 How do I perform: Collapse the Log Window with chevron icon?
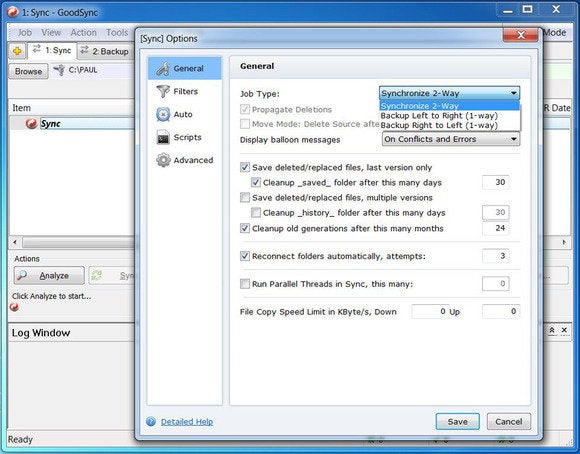tap(552, 330)
